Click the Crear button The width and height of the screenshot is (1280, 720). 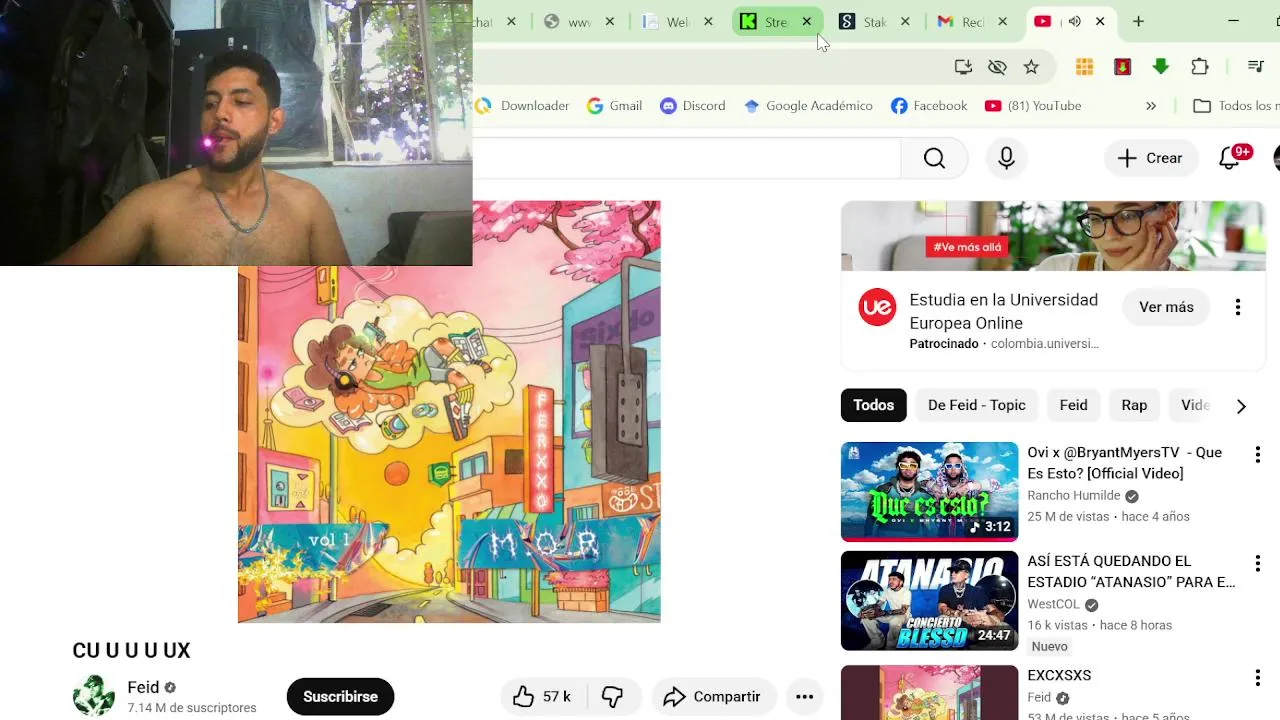(1151, 158)
